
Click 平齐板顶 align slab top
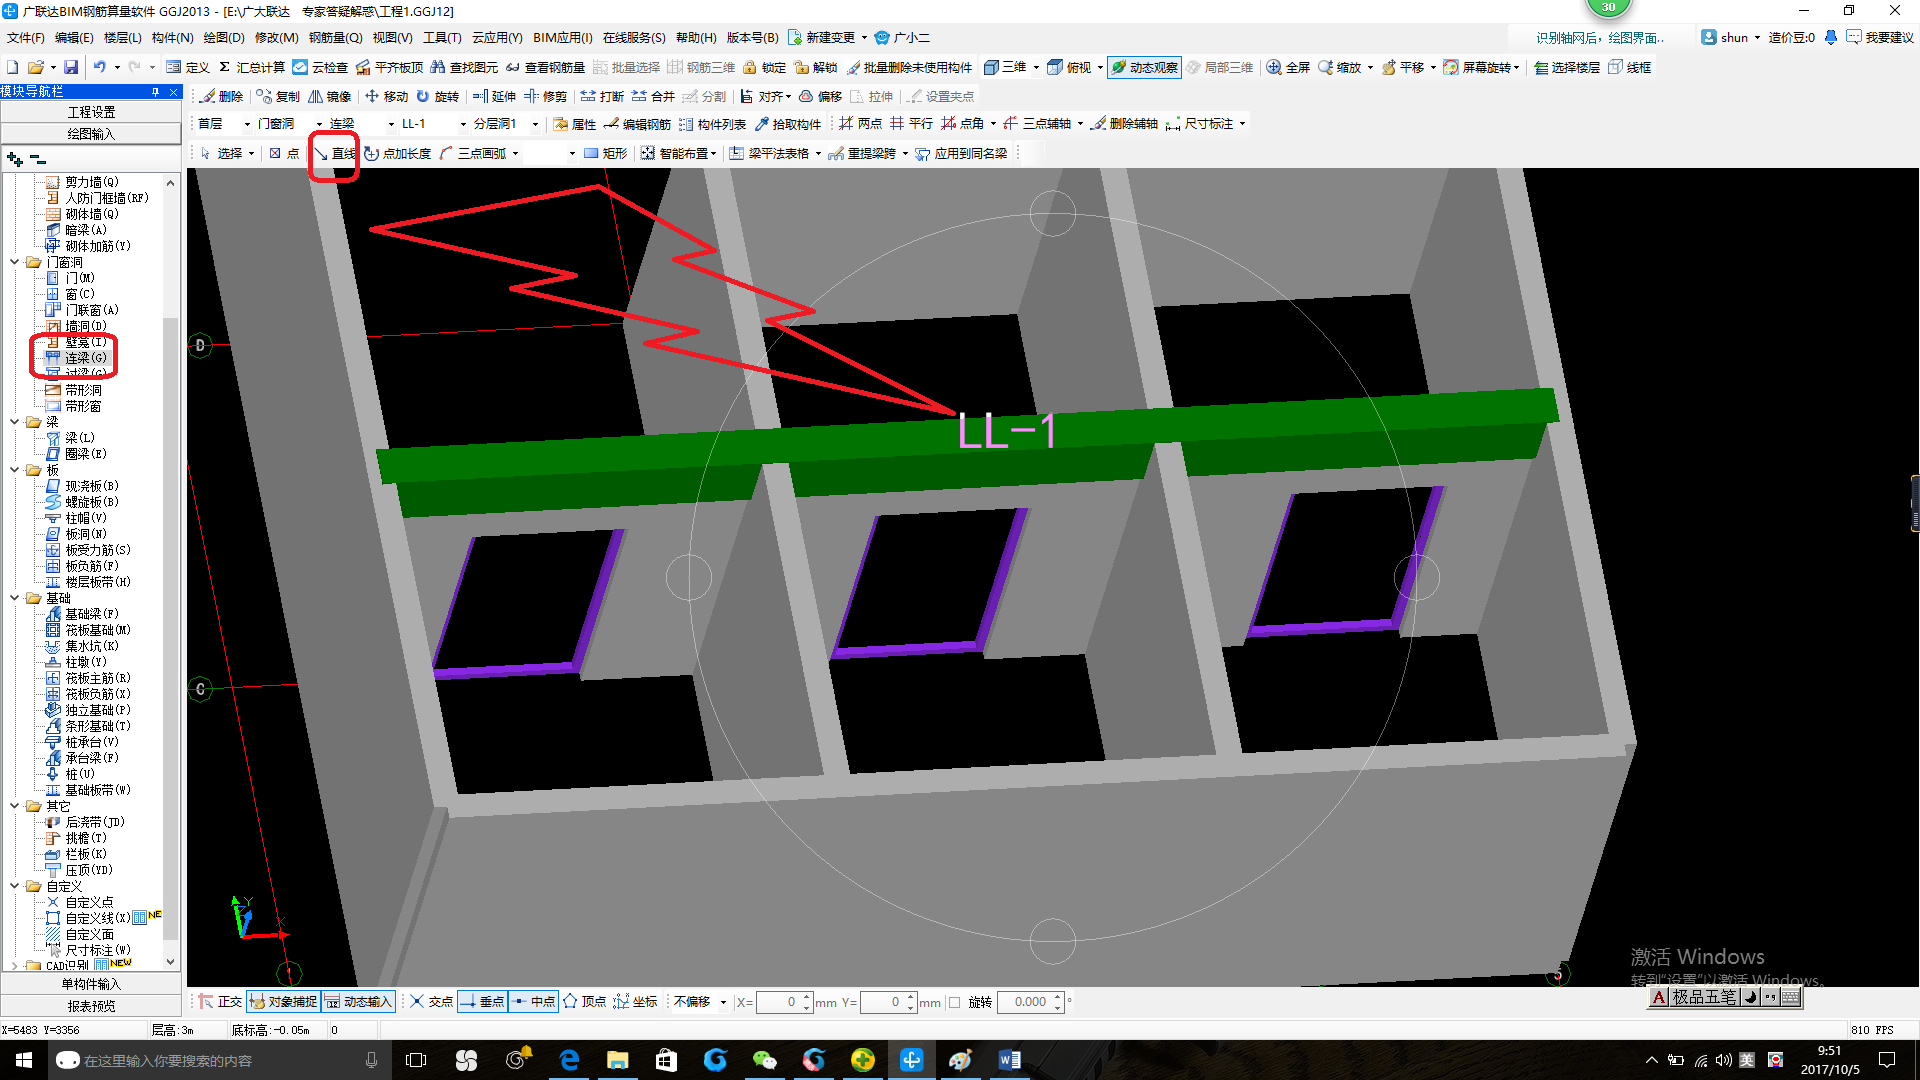[x=390, y=67]
